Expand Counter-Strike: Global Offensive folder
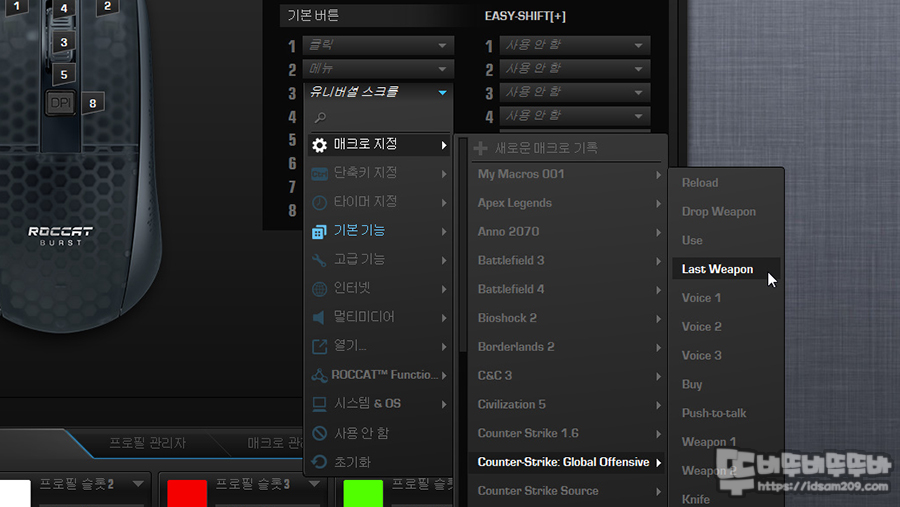Screen dimensions: 900x507 (568, 462)
